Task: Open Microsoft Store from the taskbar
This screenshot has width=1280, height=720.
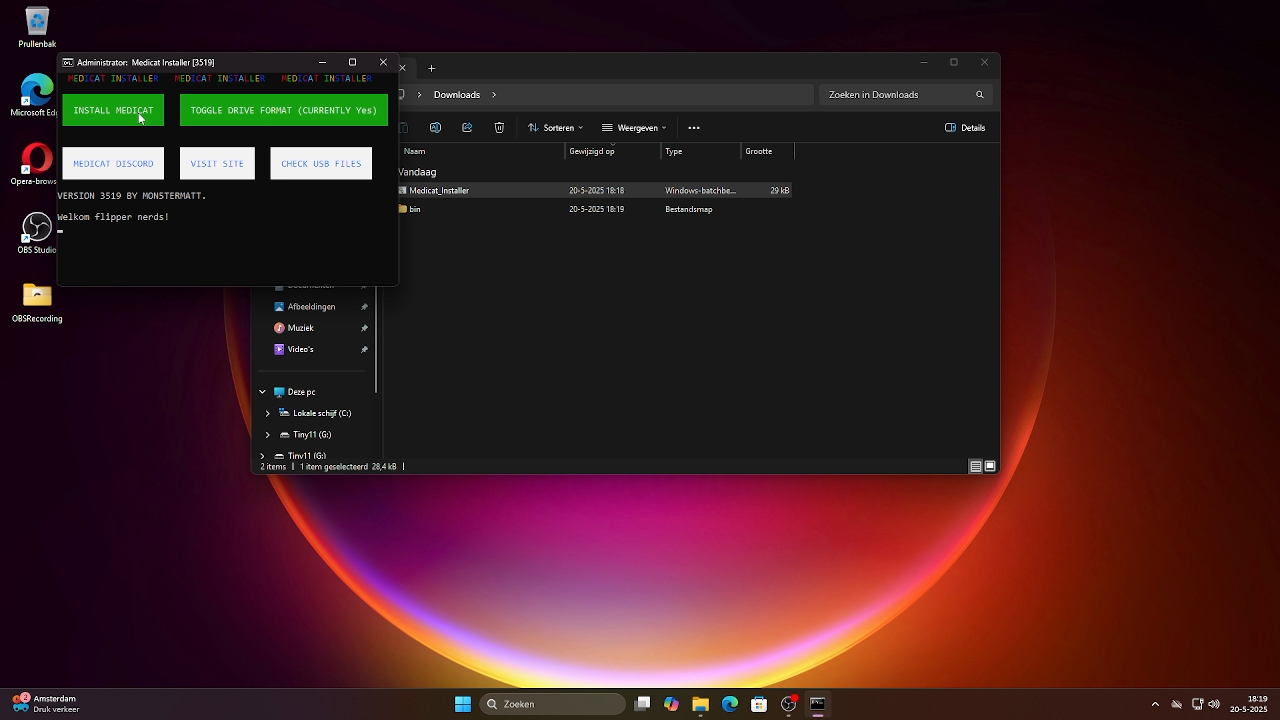Action: coord(759,704)
